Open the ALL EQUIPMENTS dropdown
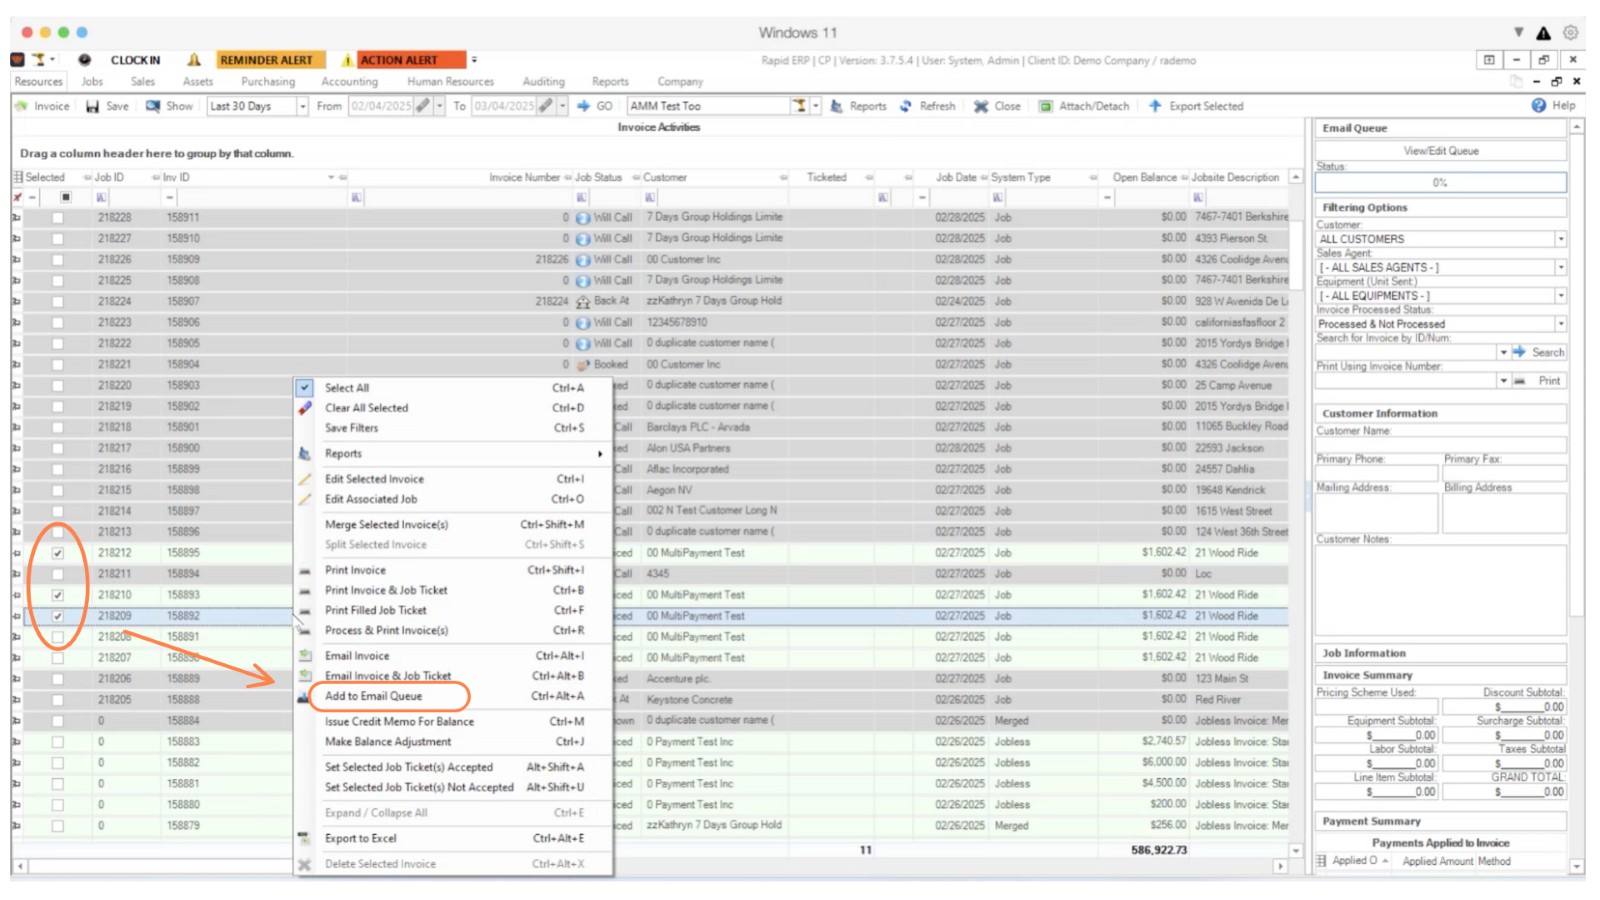This screenshot has width=1600, height=900. click(x=1560, y=295)
